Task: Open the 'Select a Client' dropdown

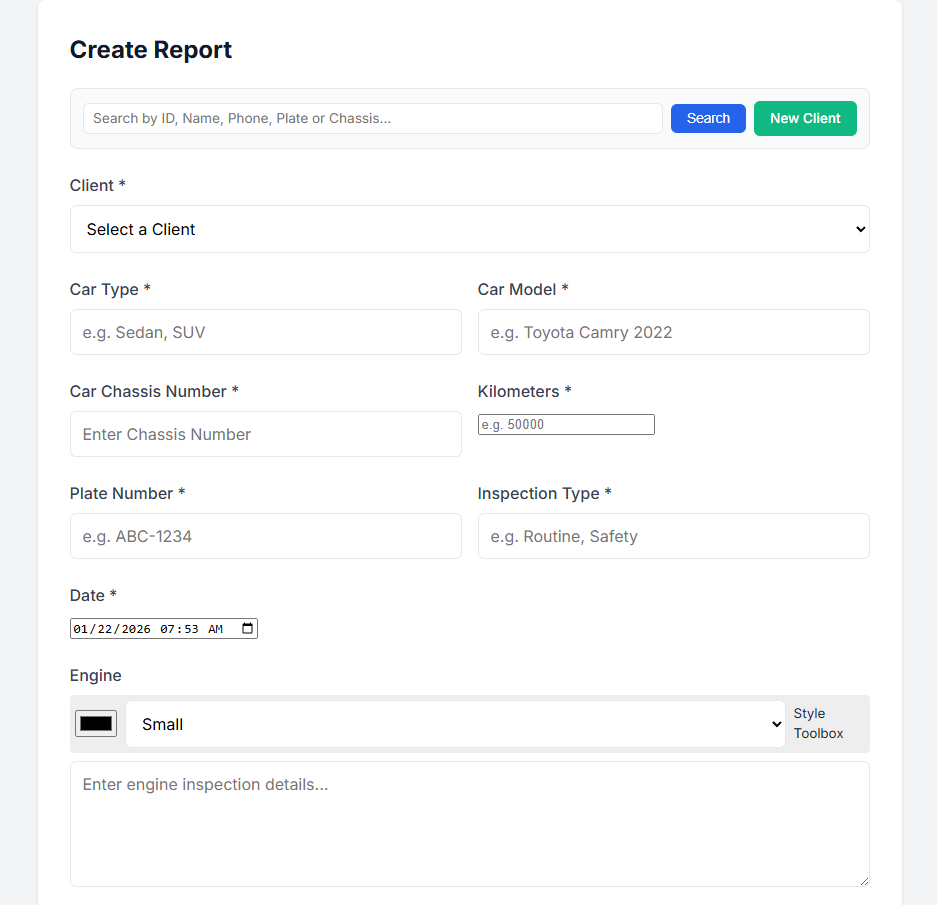Action: (x=470, y=229)
